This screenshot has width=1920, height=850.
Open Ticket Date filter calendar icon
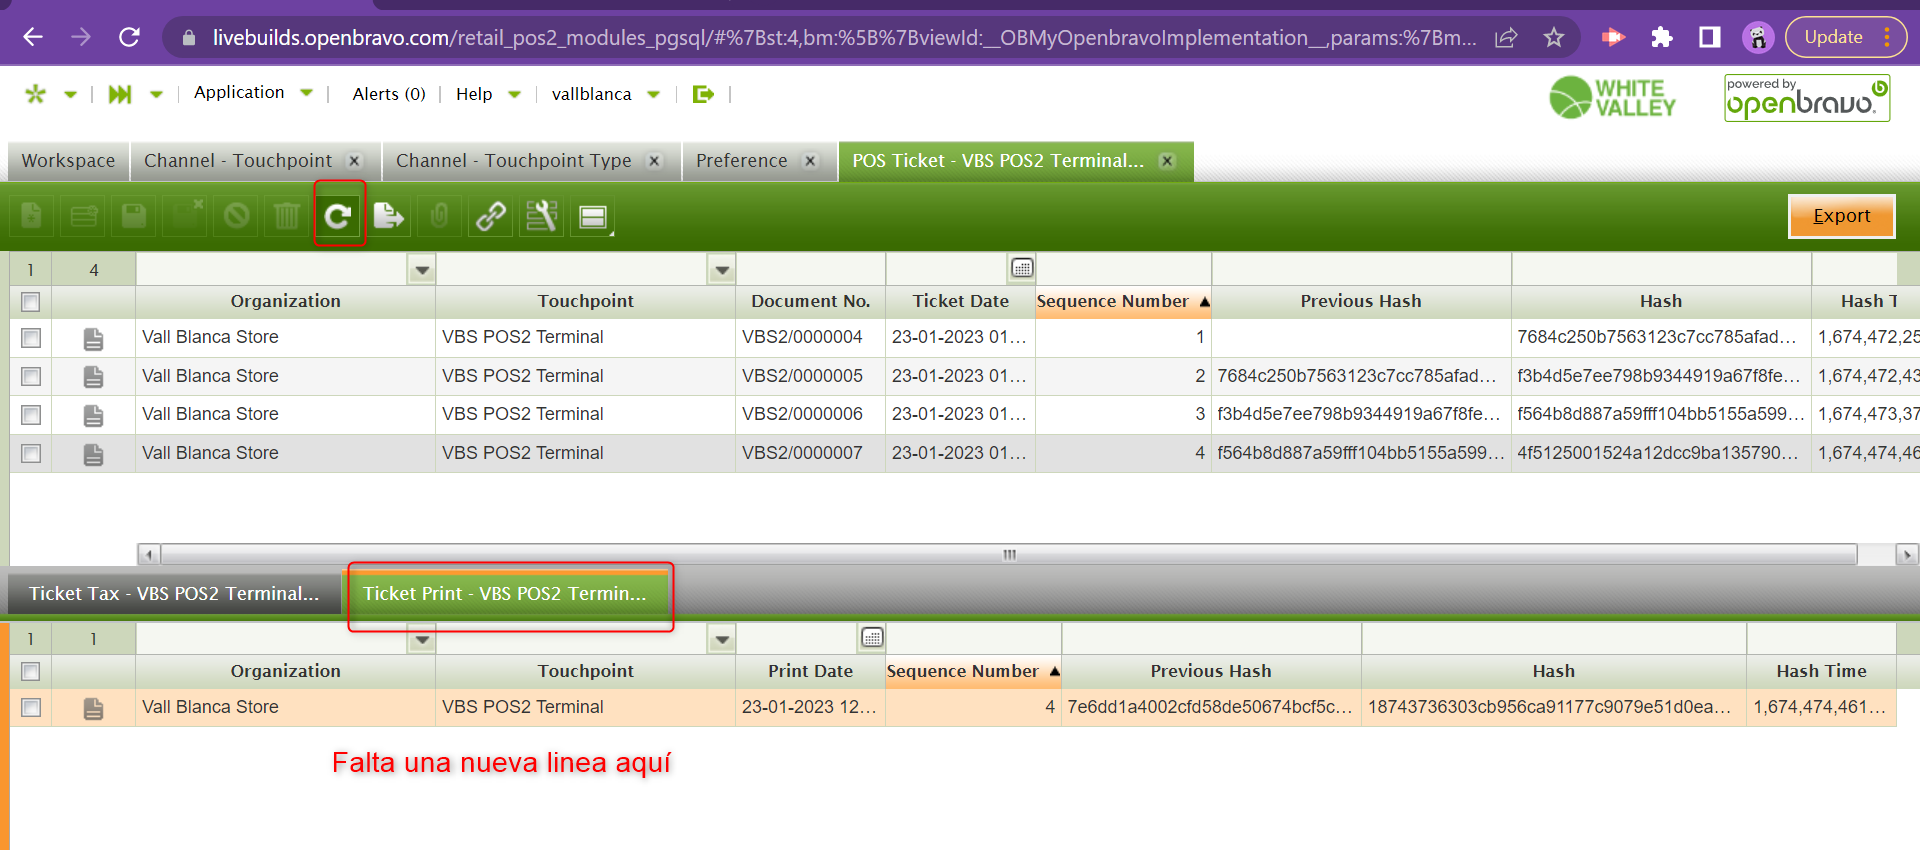click(x=1022, y=268)
